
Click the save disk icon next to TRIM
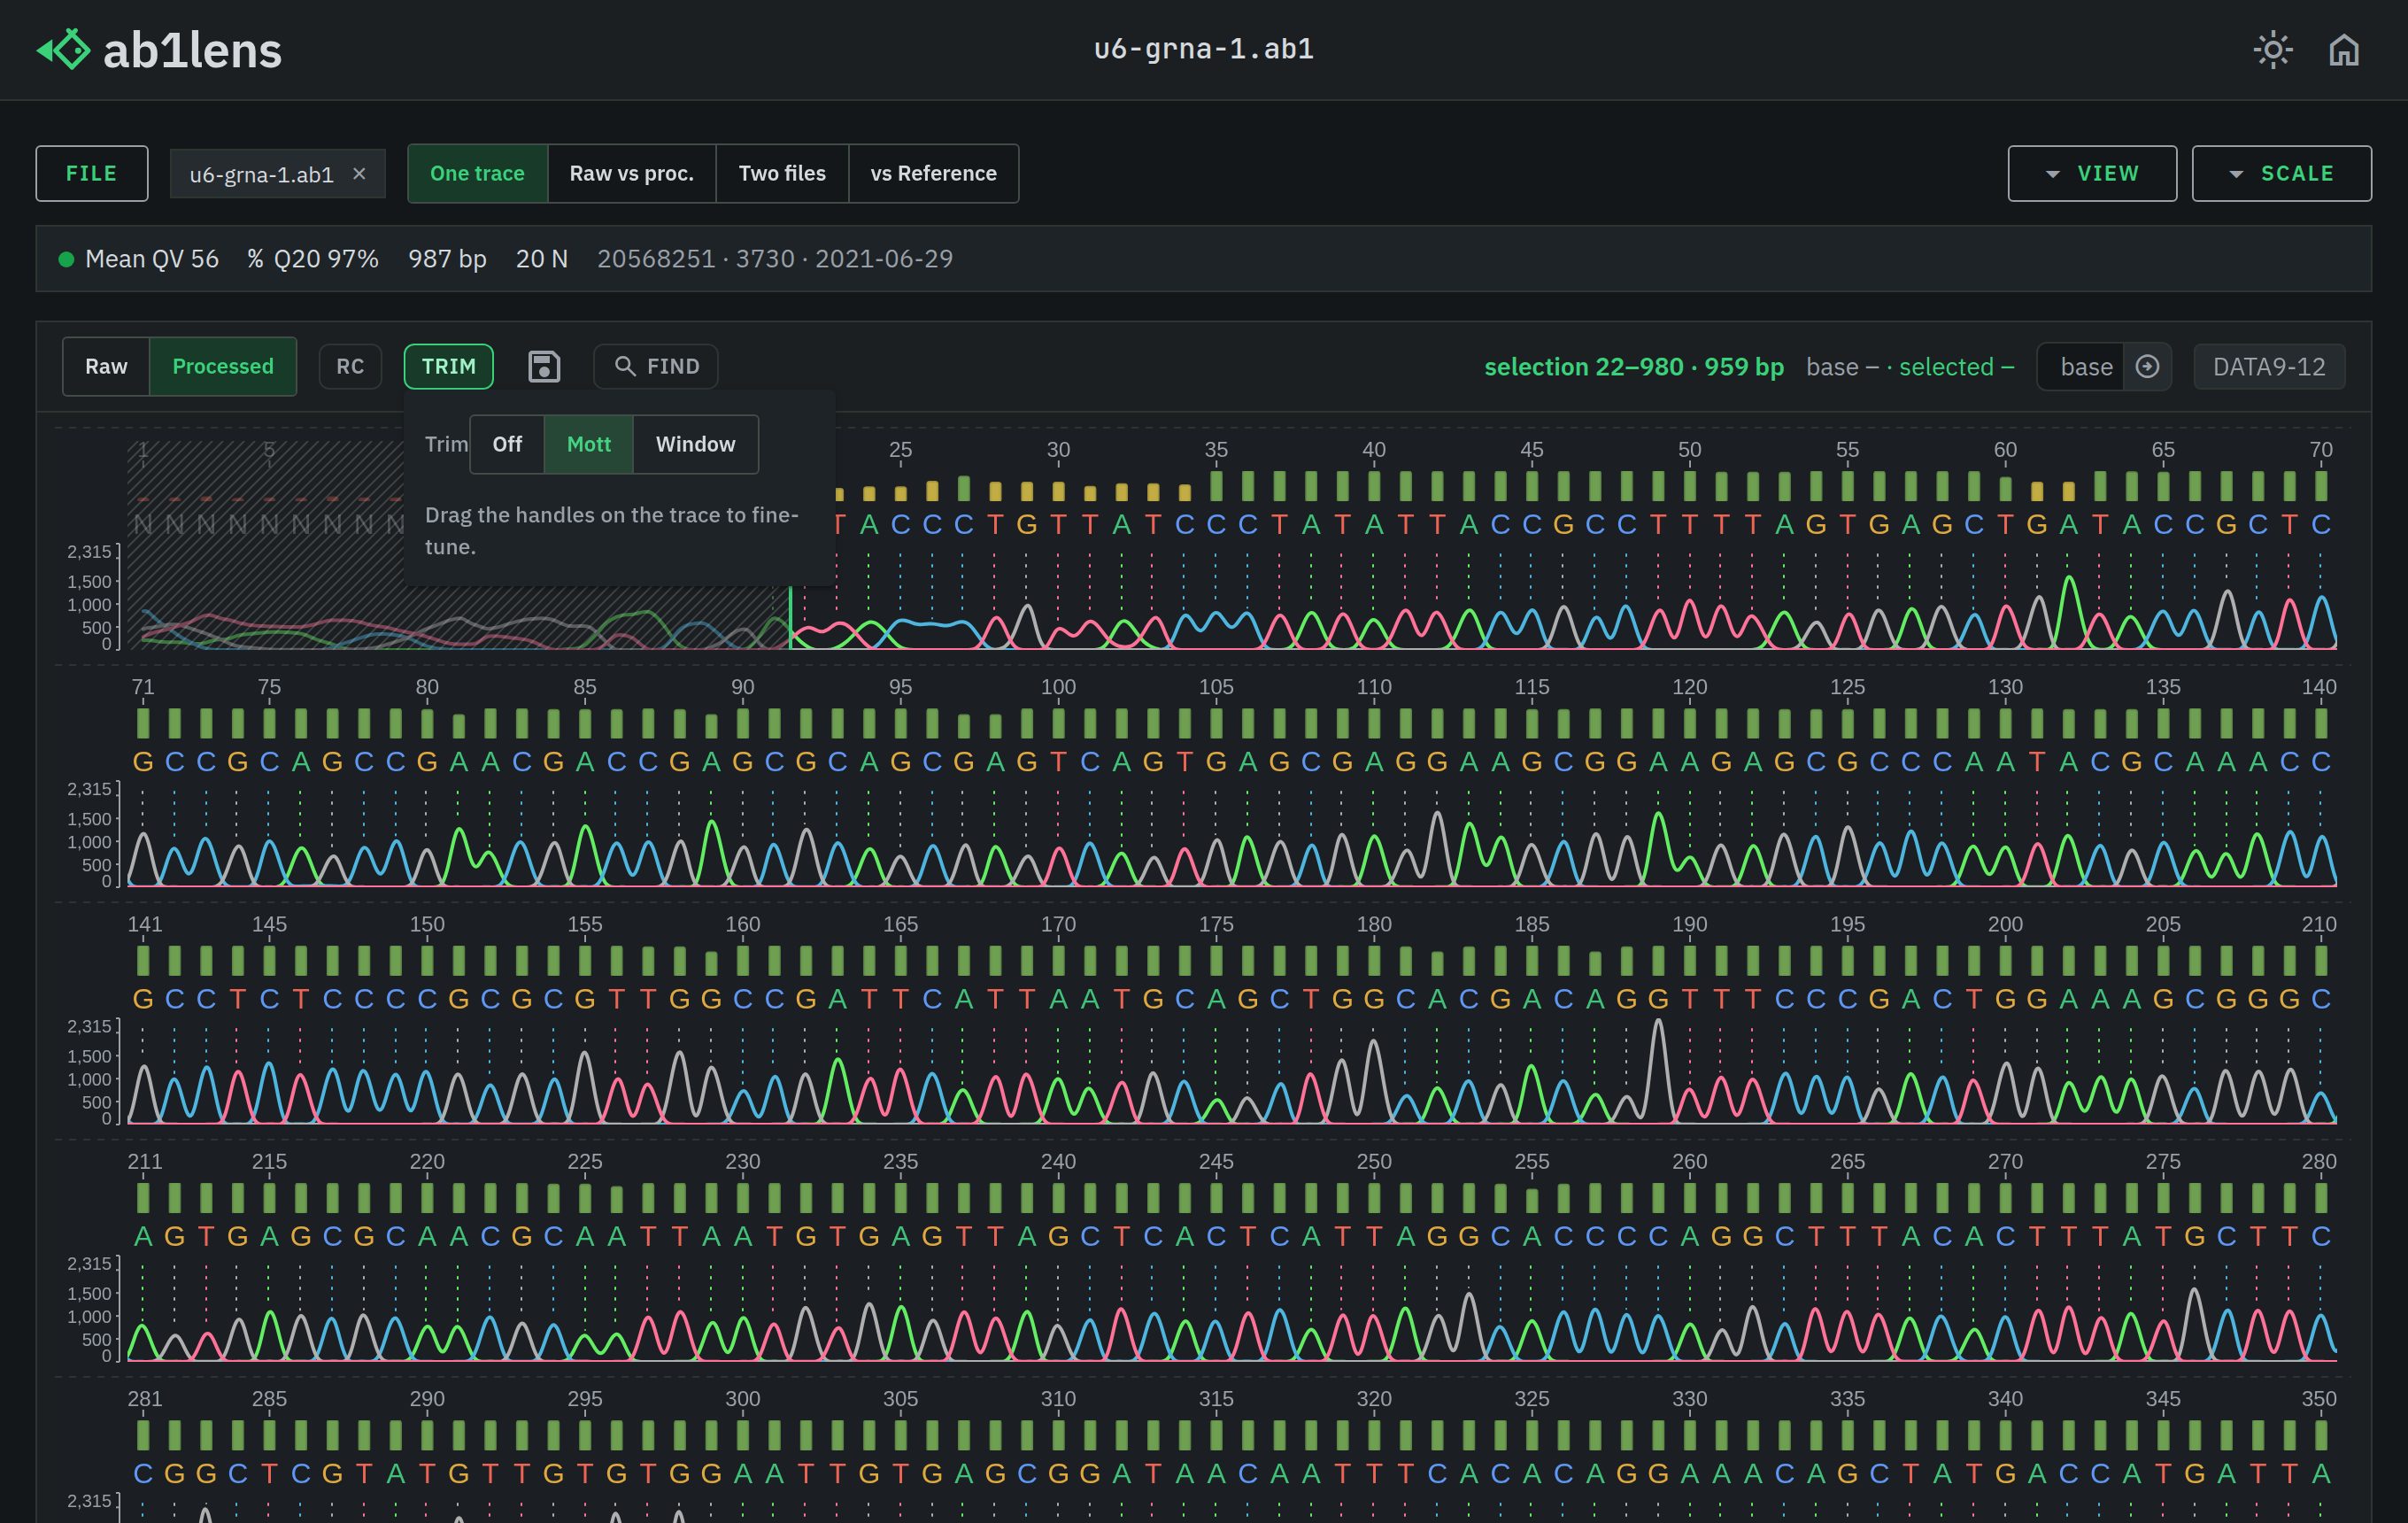pos(543,366)
